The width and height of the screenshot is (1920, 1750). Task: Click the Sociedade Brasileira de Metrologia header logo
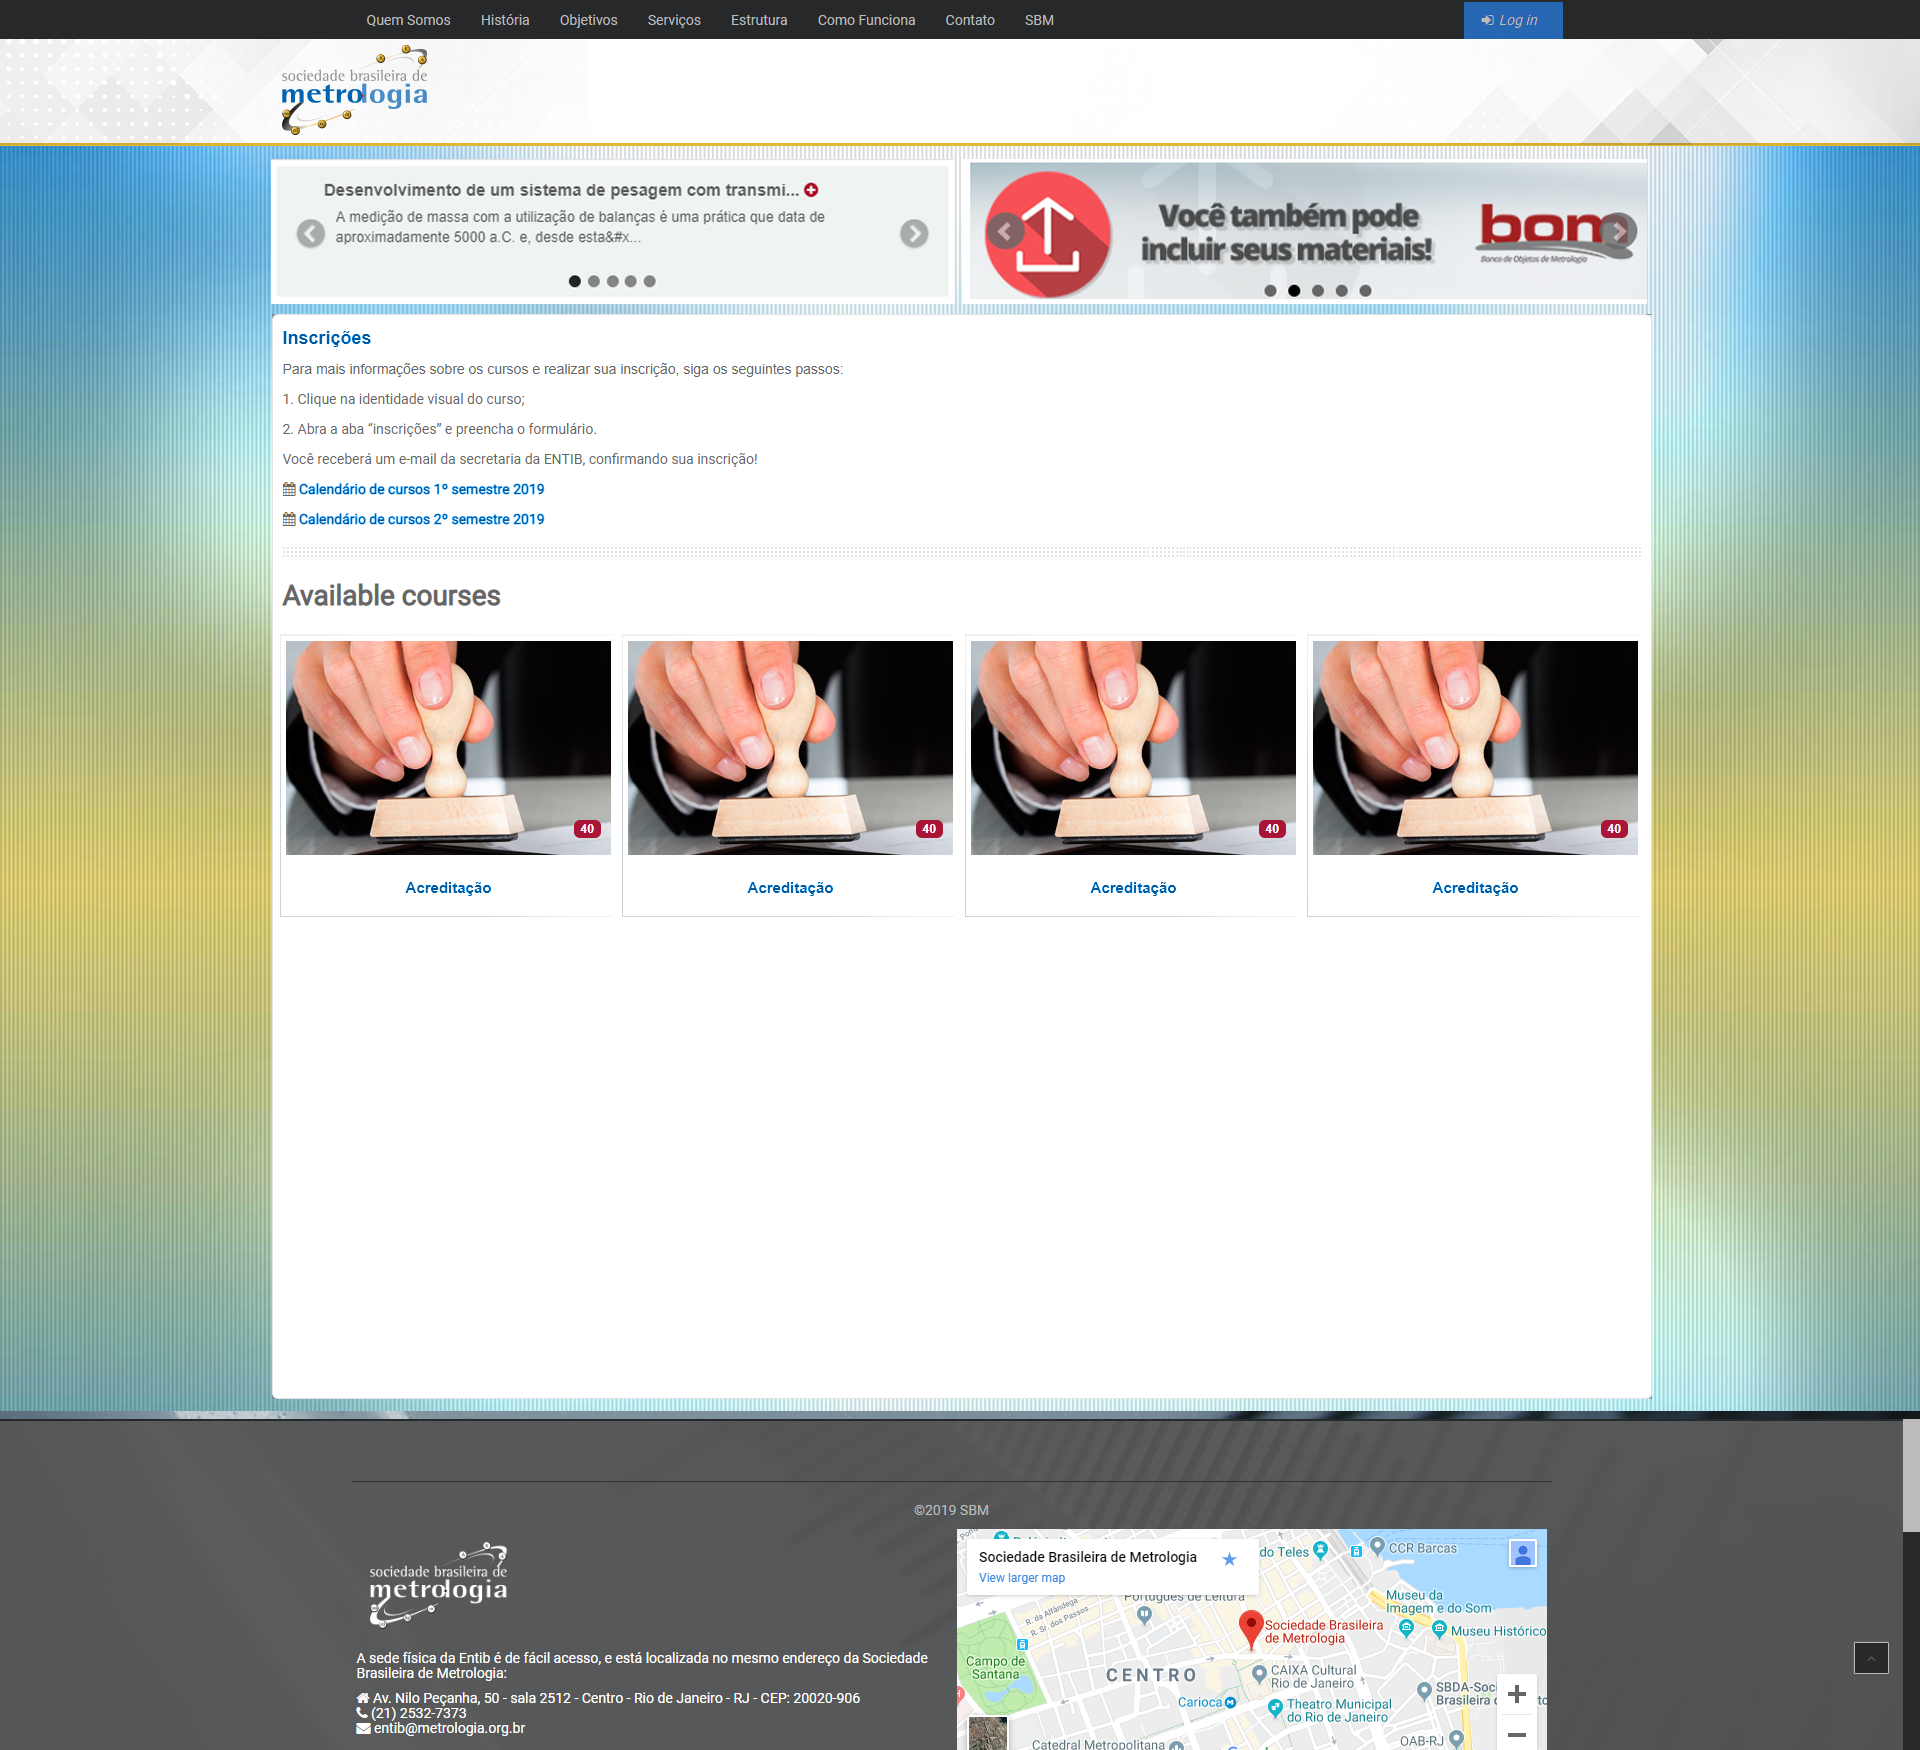coord(354,90)
